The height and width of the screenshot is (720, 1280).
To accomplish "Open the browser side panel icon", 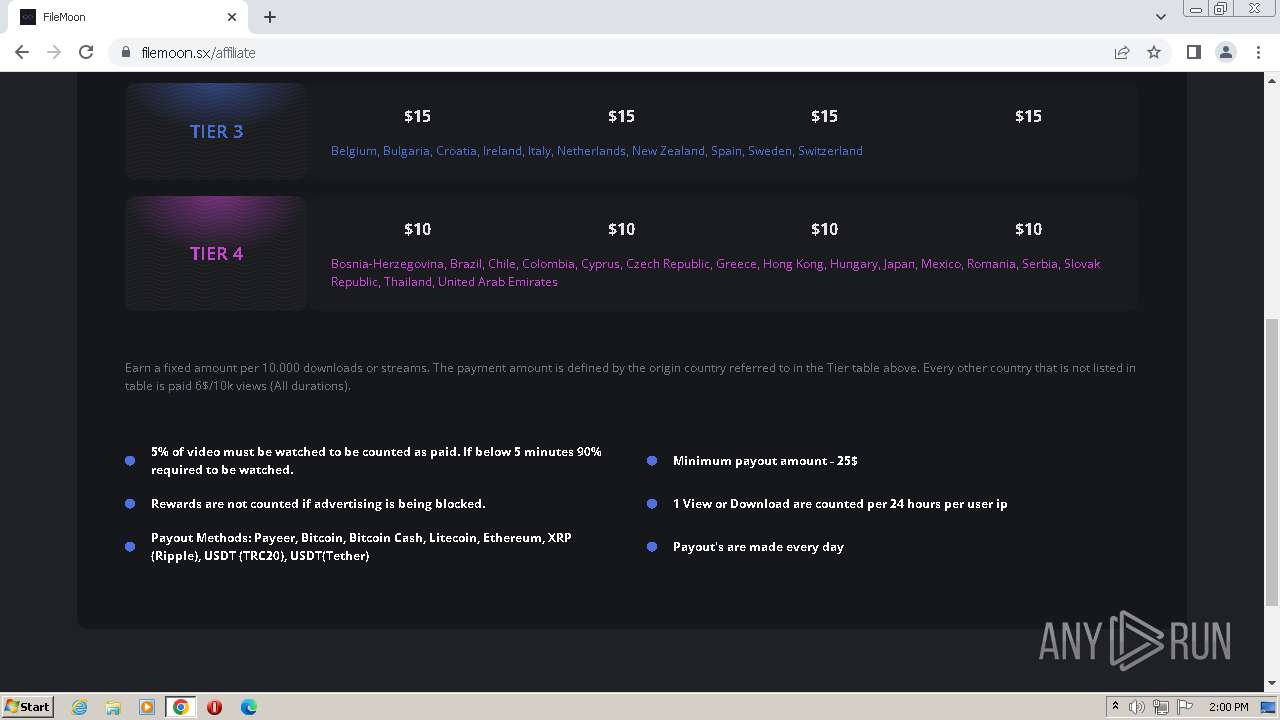I will (x=1193, y=52).
